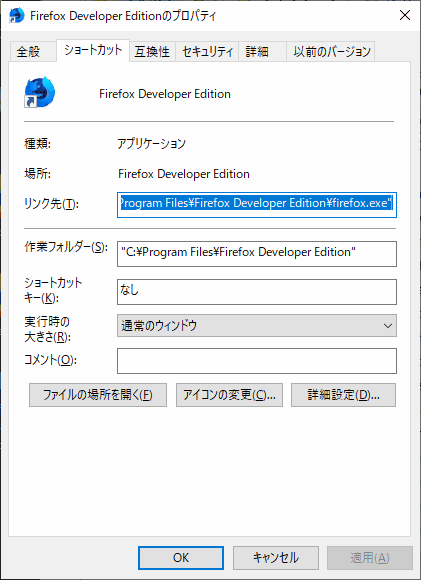Image resolution: width=421 pixels, height=580 pixels.
Task: Click the アプリケーション type text
Action: tap(151, 144)
